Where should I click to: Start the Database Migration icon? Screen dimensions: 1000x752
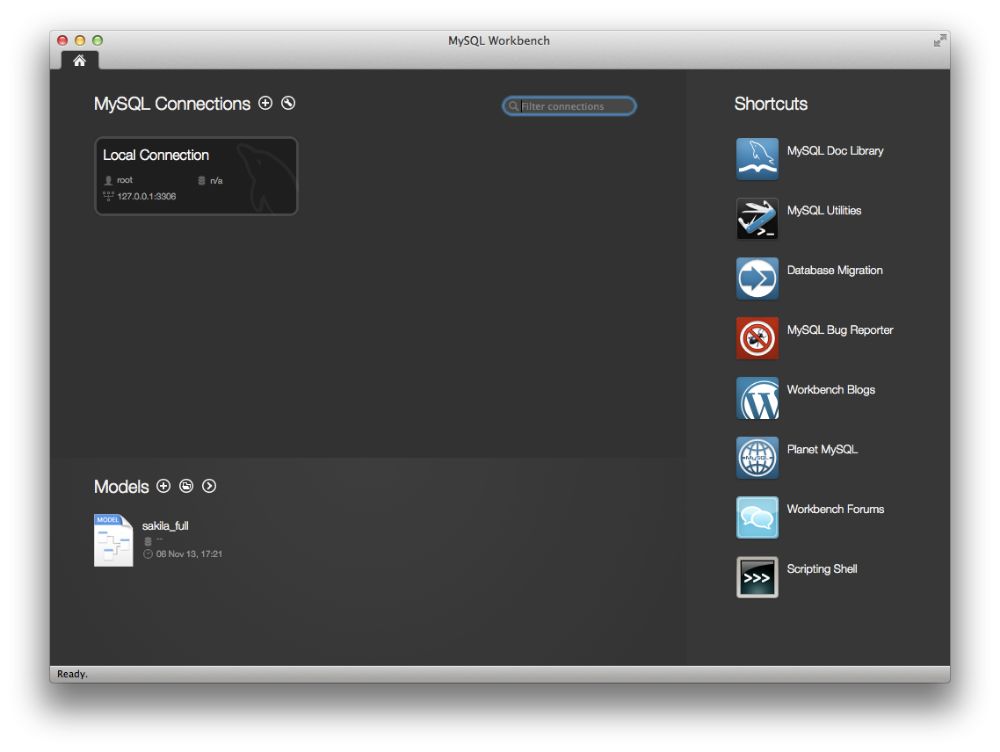coord(757,279)
